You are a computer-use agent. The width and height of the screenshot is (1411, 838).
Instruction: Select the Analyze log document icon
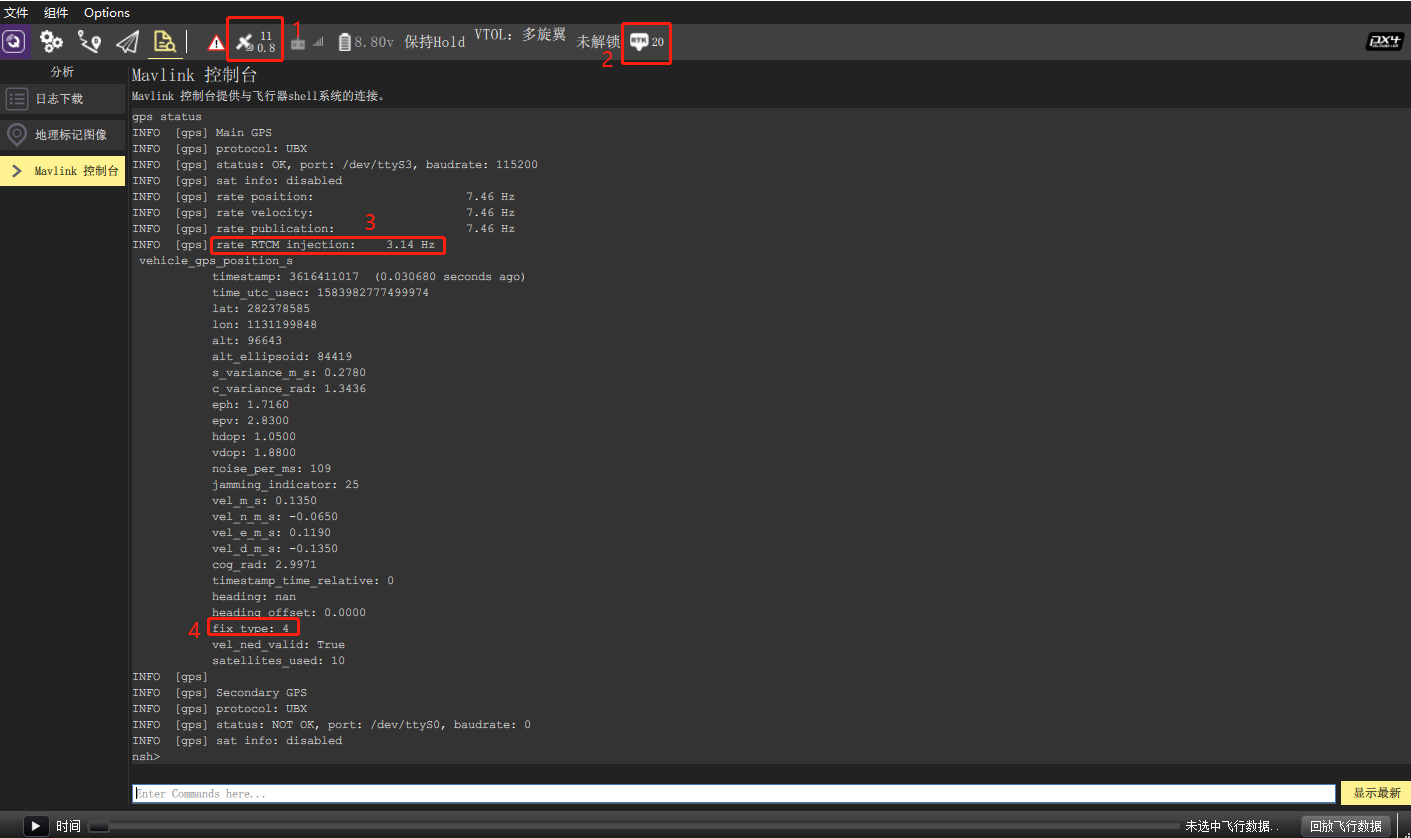(x=164, y=42)
